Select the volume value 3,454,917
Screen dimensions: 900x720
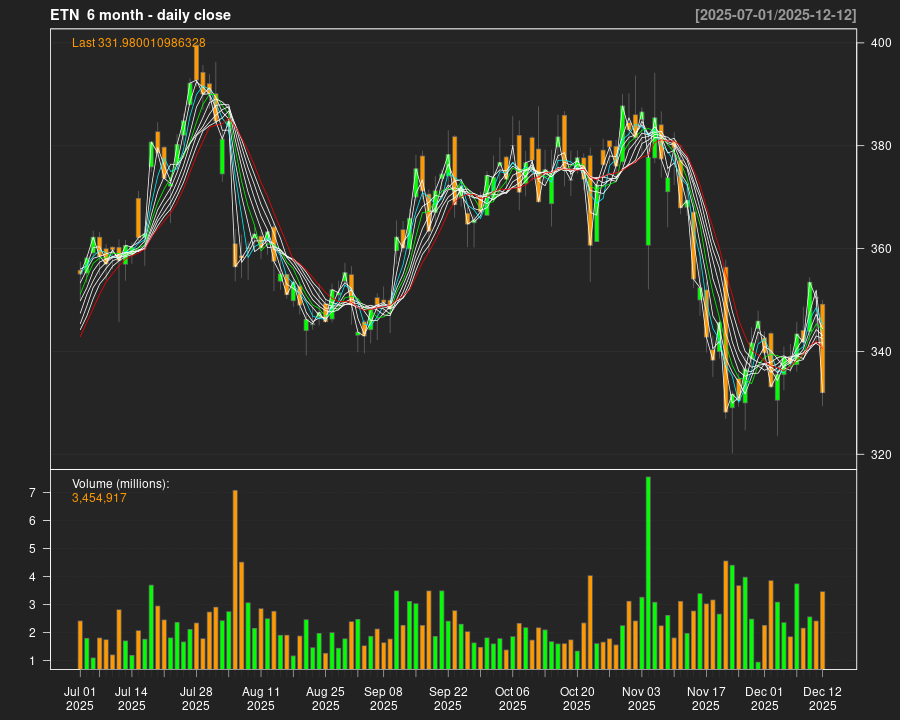(98, 497)
